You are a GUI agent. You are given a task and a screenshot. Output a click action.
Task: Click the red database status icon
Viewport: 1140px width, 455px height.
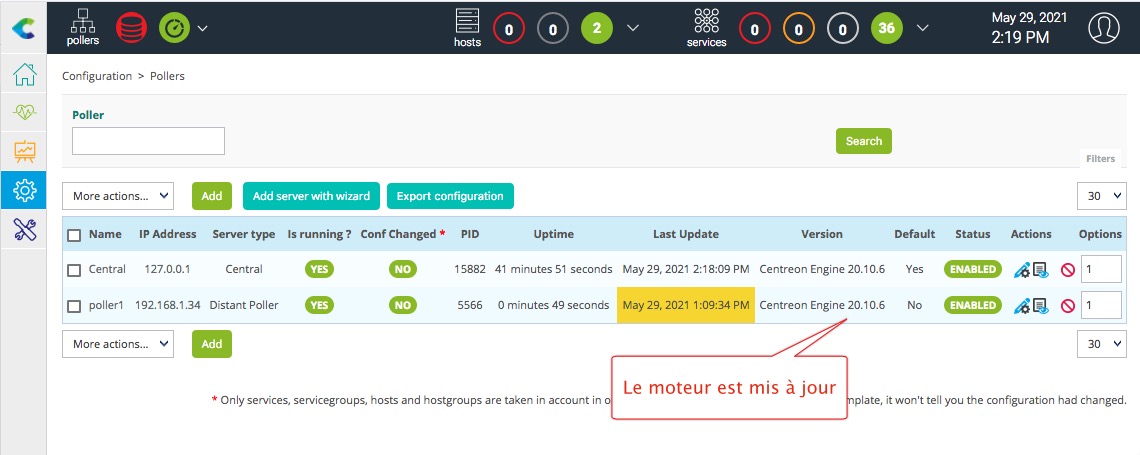pos(131,27)
